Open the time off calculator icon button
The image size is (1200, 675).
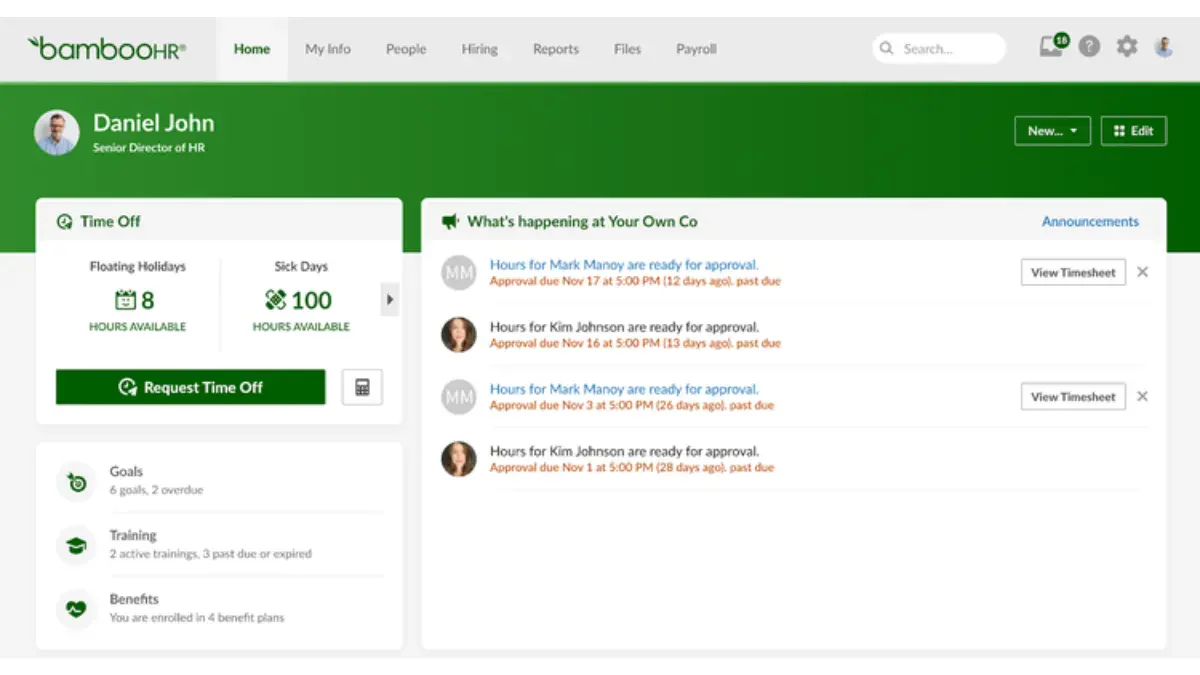[362, 387]
